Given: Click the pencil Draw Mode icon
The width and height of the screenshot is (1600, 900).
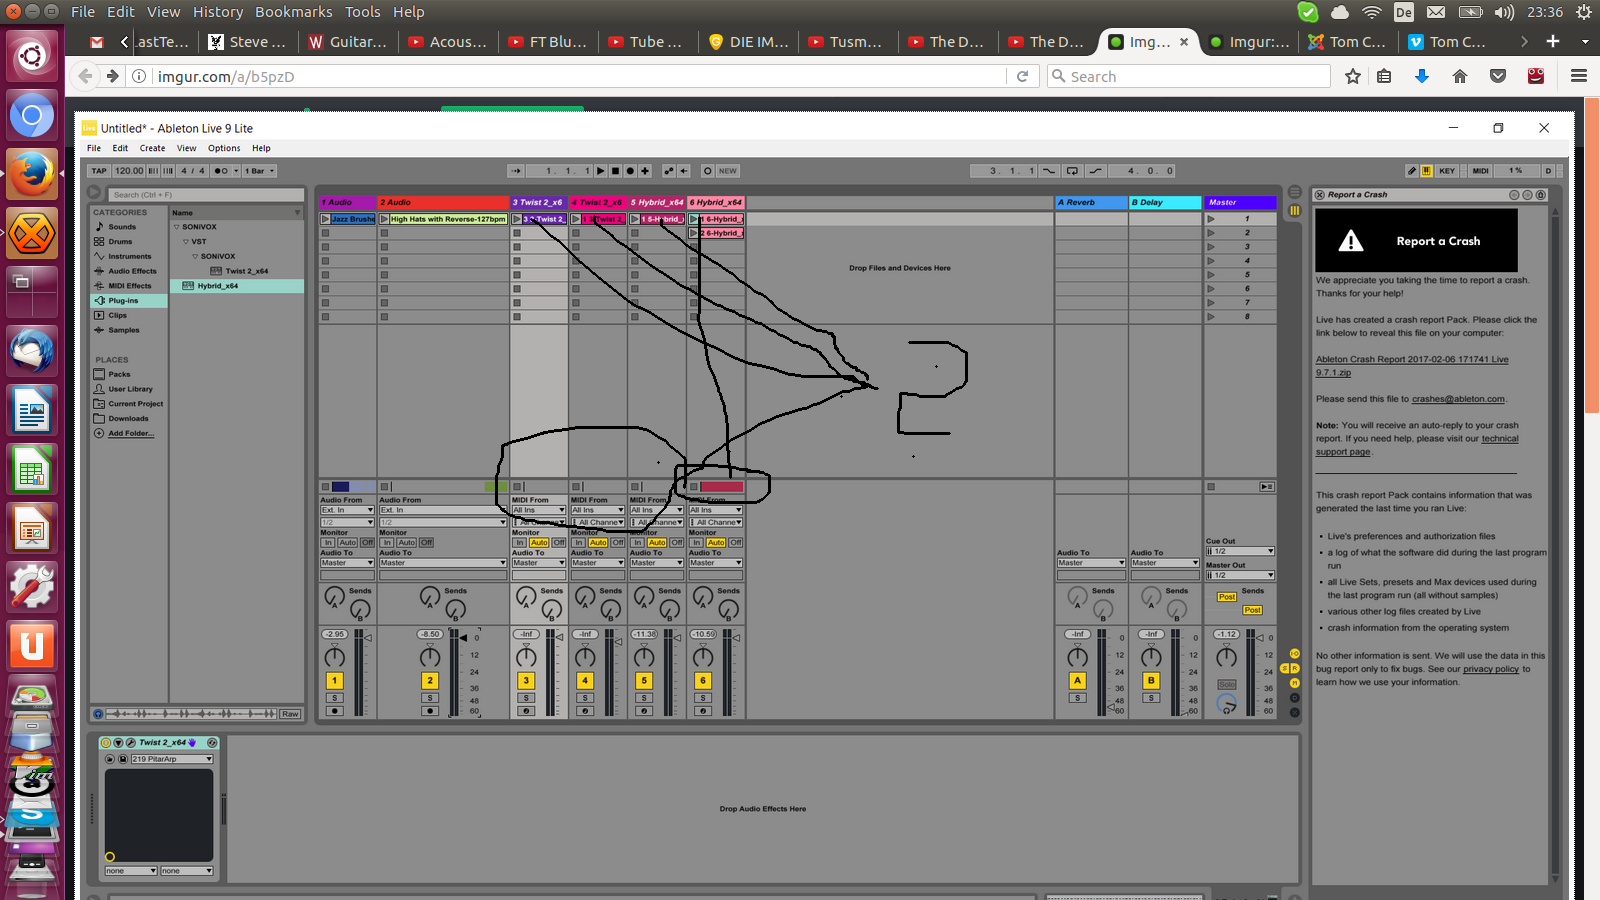Looking at the screenshot, I should point(1411,171).
